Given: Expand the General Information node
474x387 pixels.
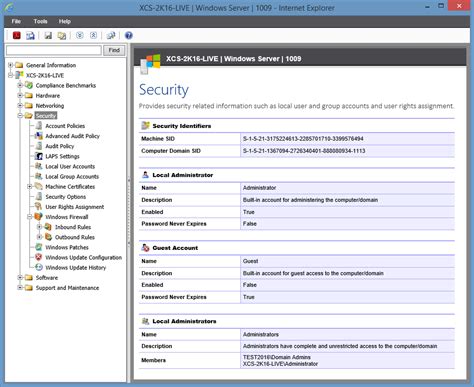Looking at the screenshot, I should [11, 65].
